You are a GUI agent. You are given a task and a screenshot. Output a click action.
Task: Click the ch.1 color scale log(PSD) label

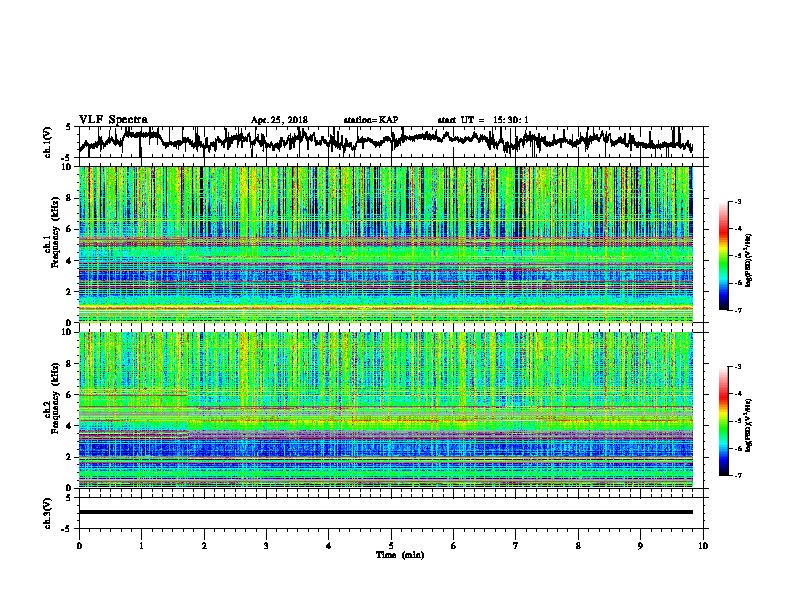coord(748,261)
